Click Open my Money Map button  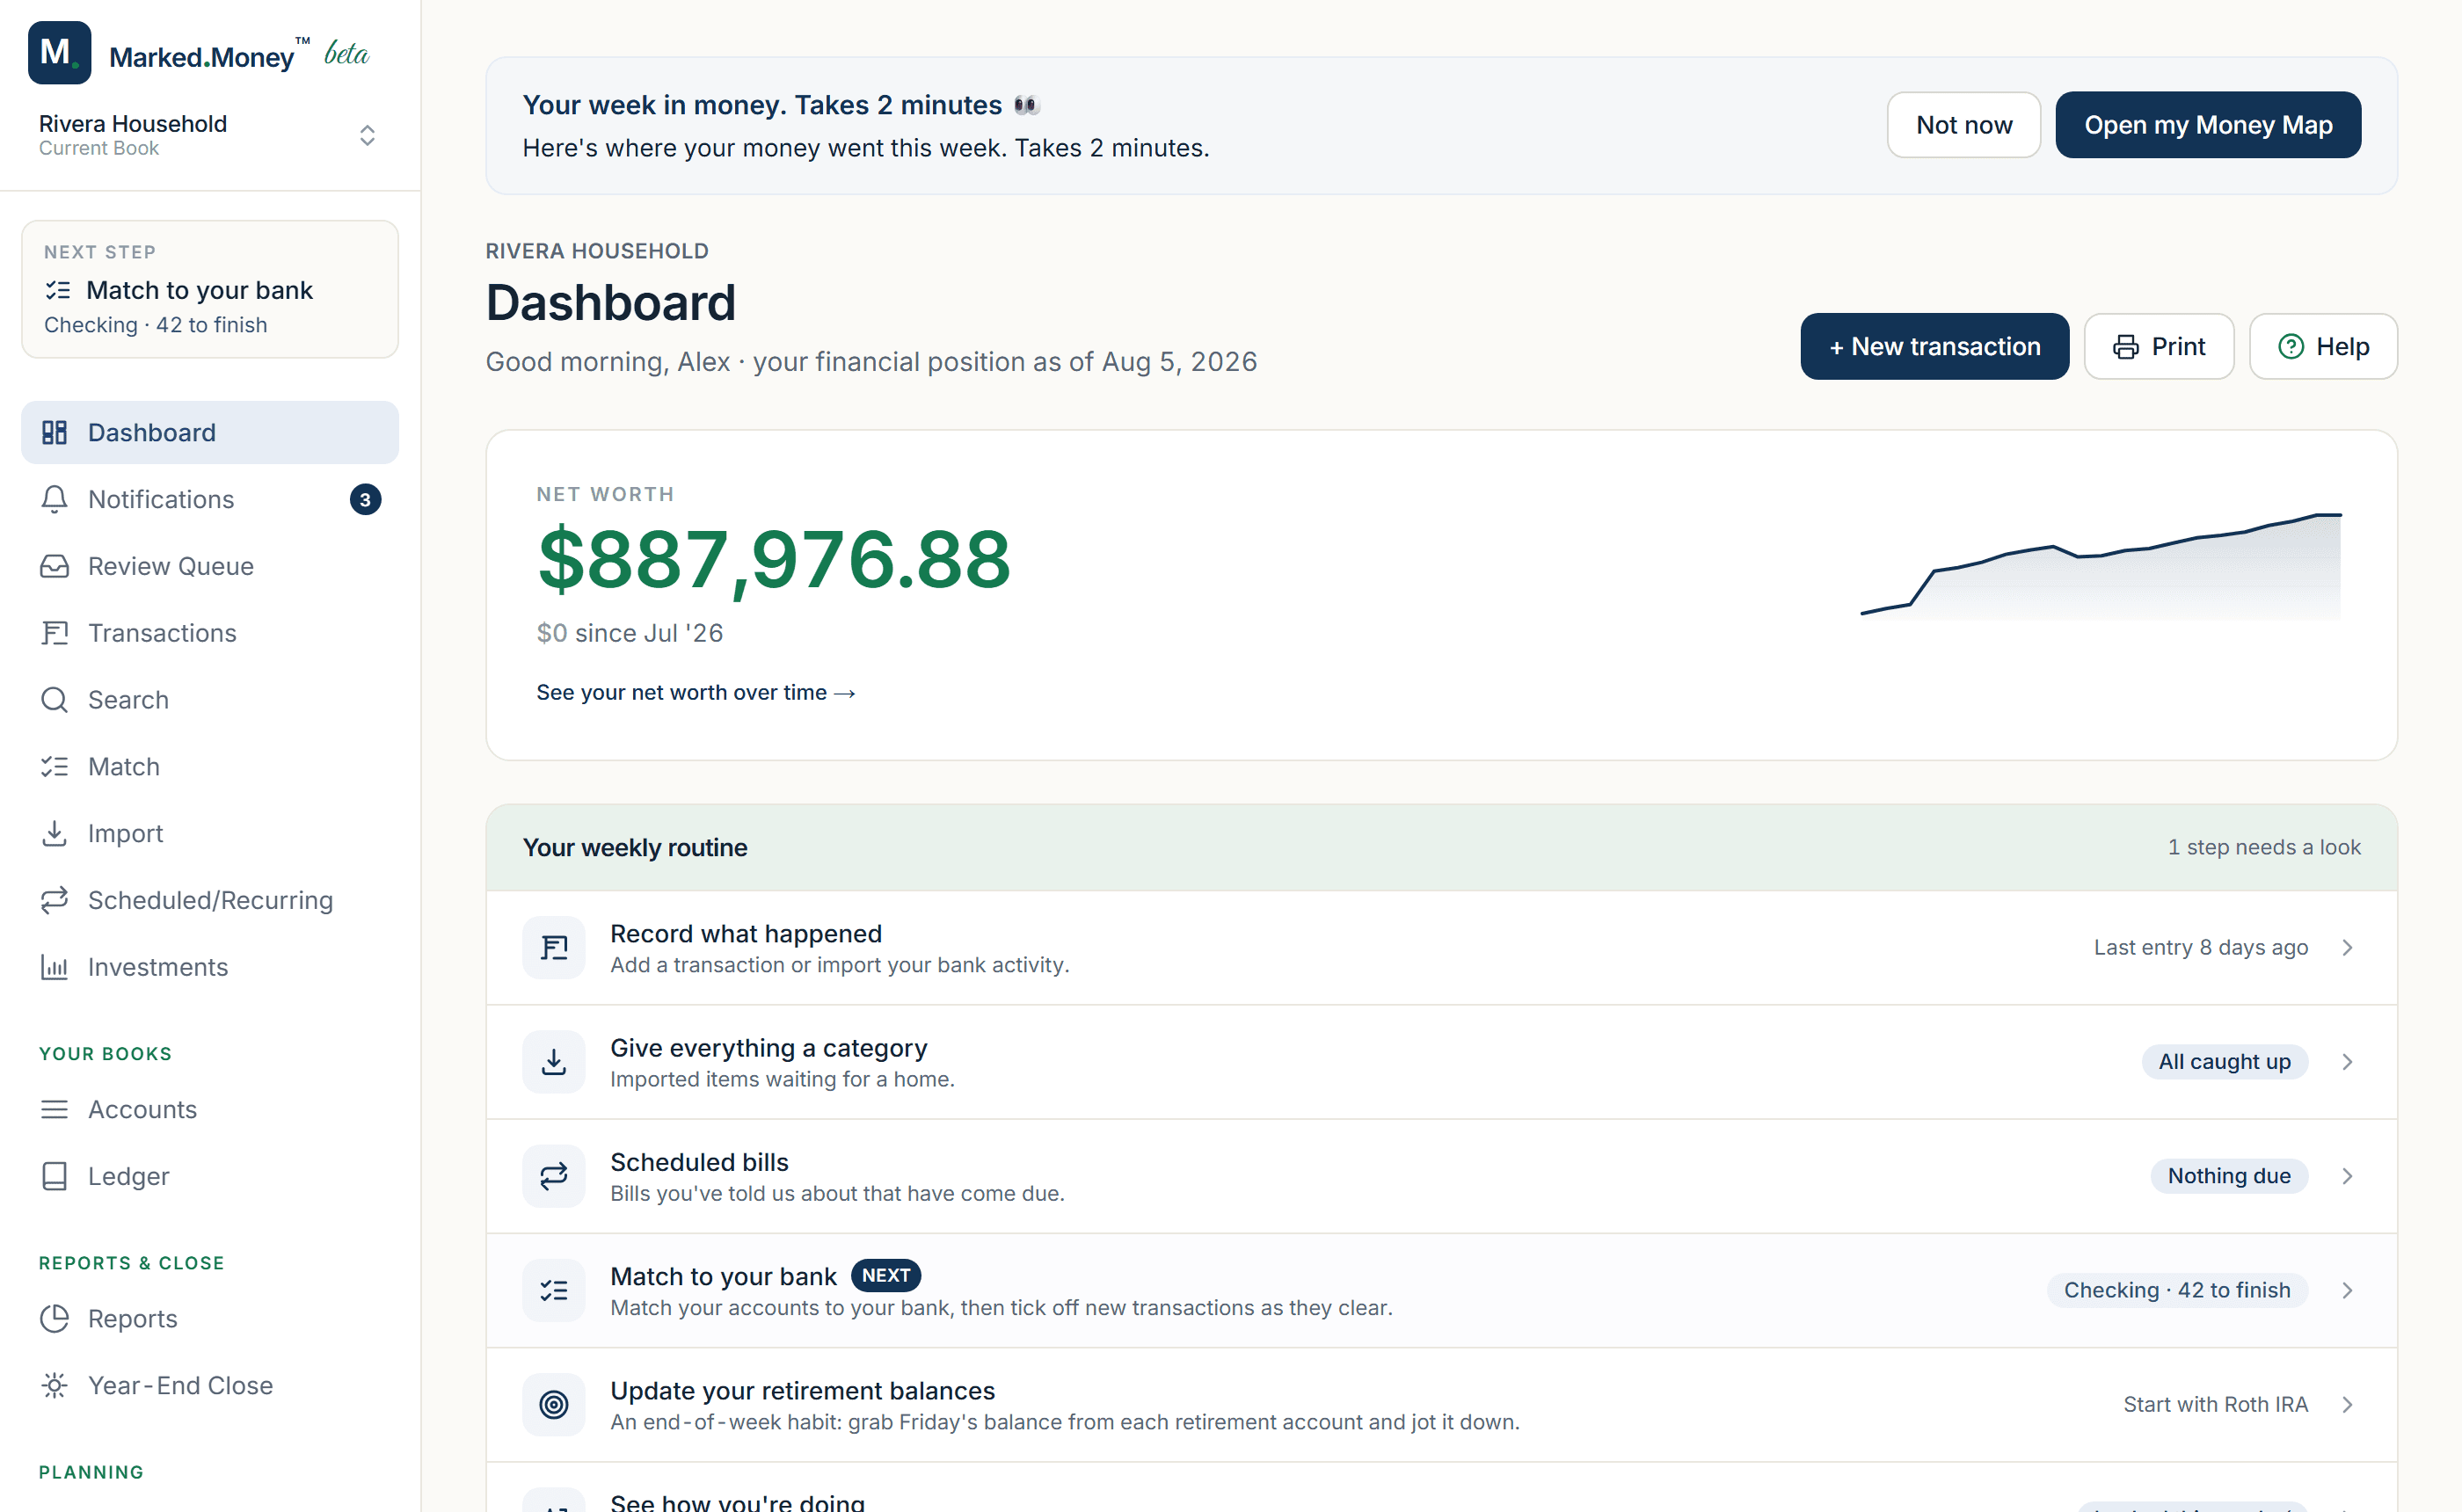point(2207,125)
